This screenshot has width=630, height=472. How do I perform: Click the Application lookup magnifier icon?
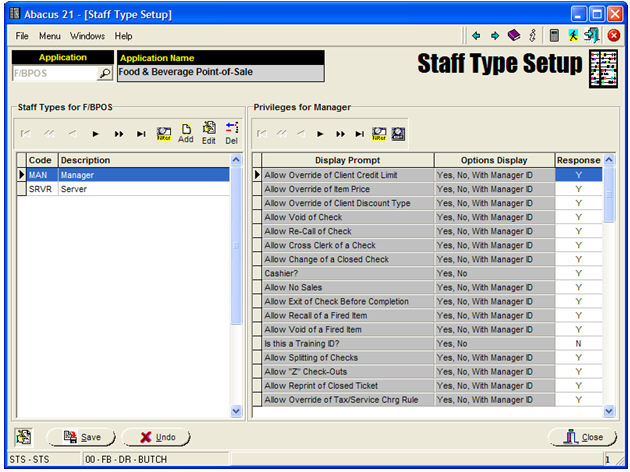(104, 74)
